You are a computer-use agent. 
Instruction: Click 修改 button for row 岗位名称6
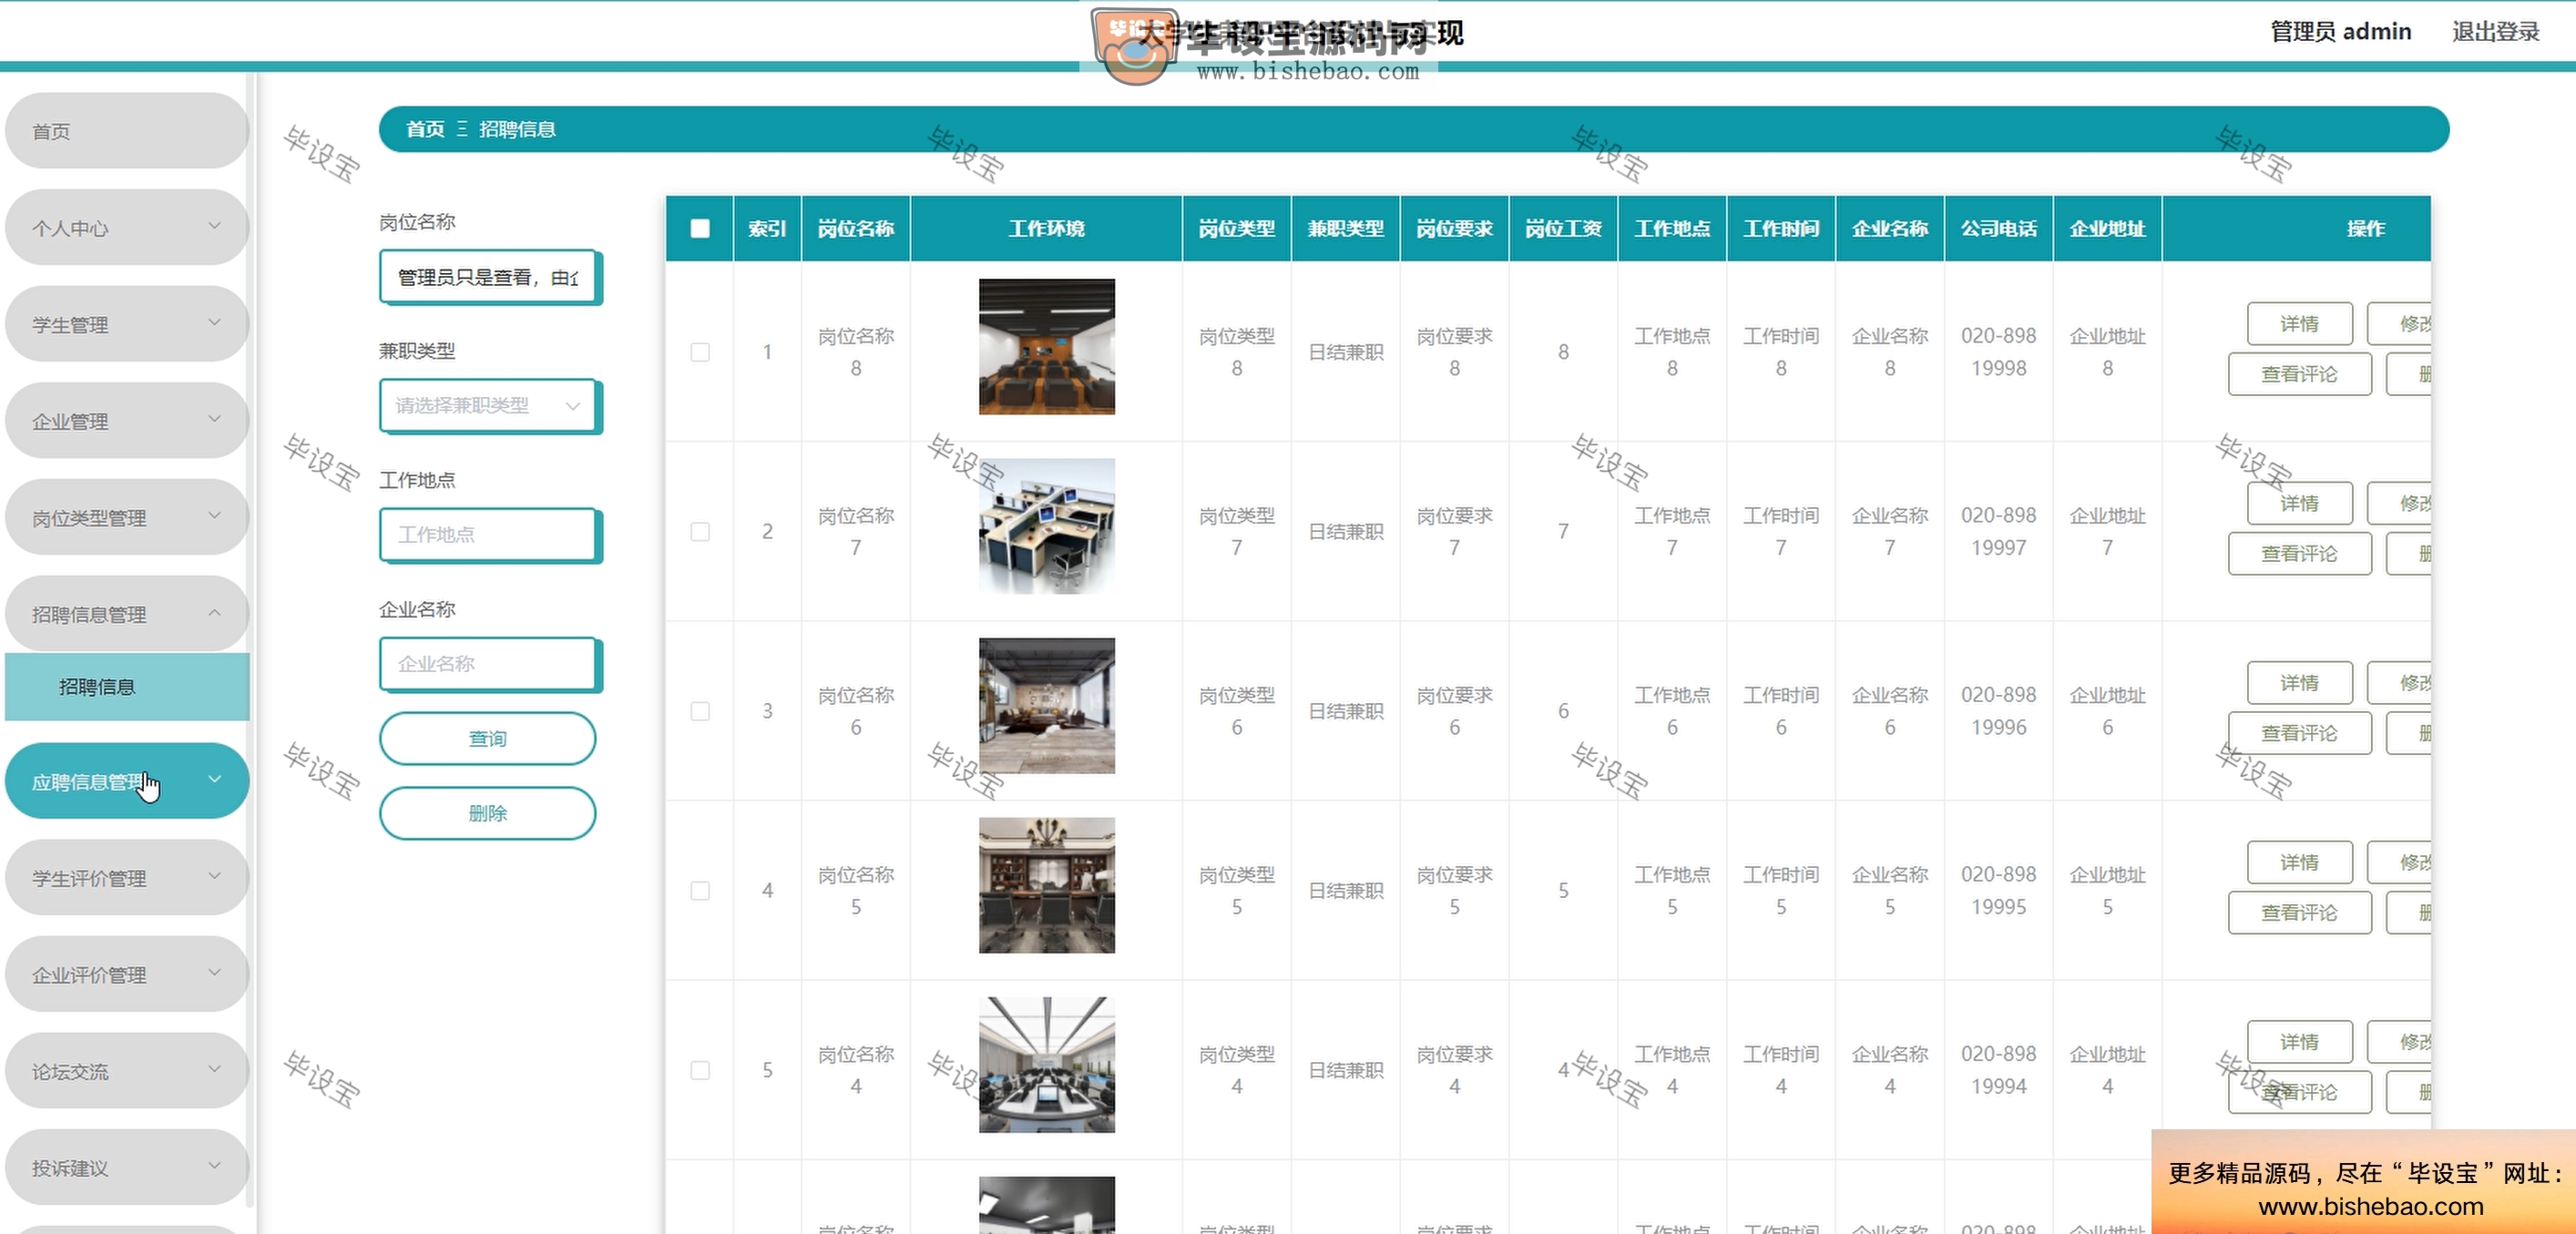point(2400,682)
